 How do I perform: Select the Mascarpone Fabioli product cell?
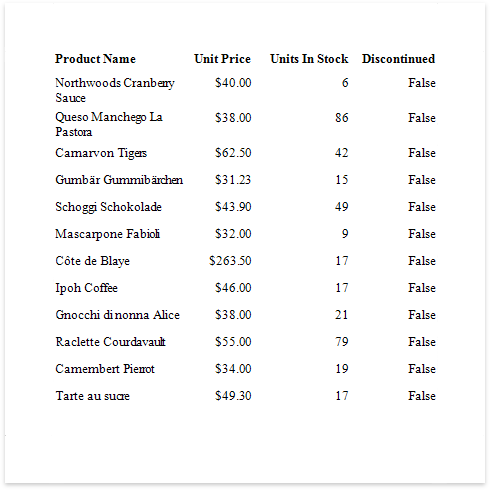(x=107, y=234)
